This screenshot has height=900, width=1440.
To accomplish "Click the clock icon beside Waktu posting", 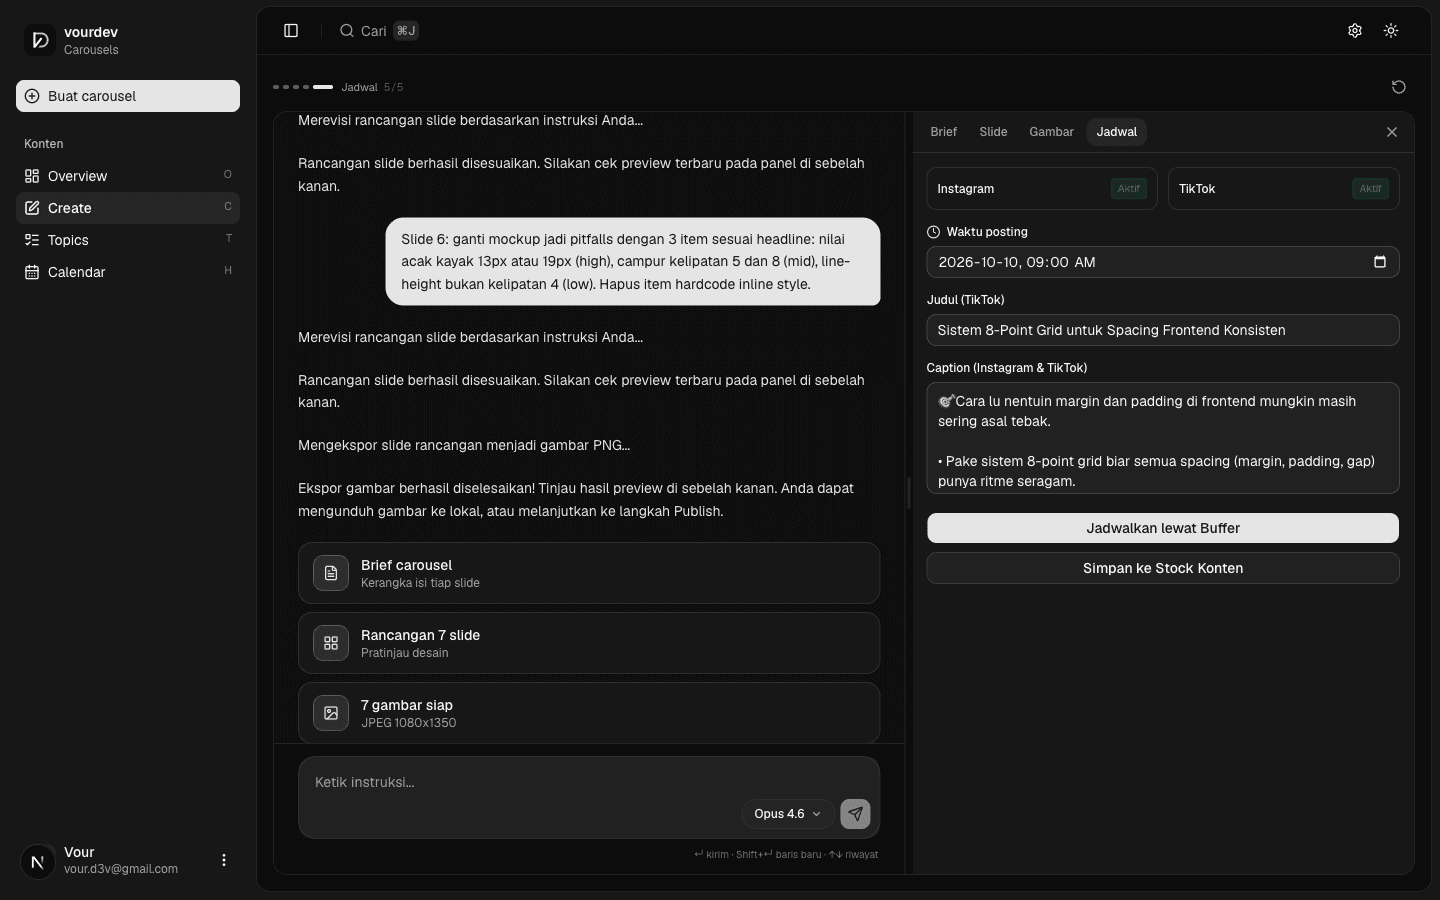I will point(934,232).
